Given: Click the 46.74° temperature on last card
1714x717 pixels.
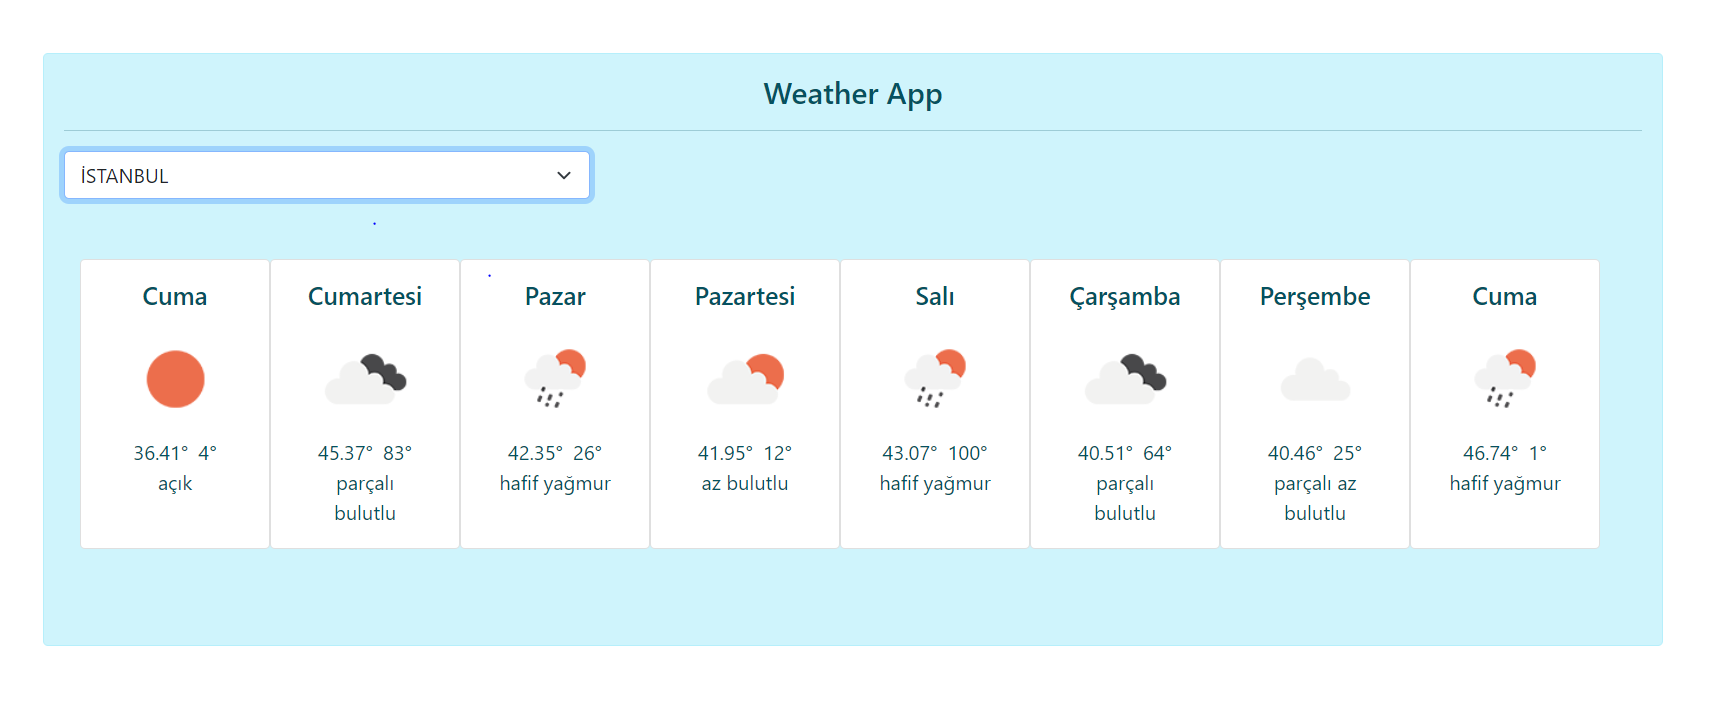Looking at the screenshot, I should [x=1491, y=453].
